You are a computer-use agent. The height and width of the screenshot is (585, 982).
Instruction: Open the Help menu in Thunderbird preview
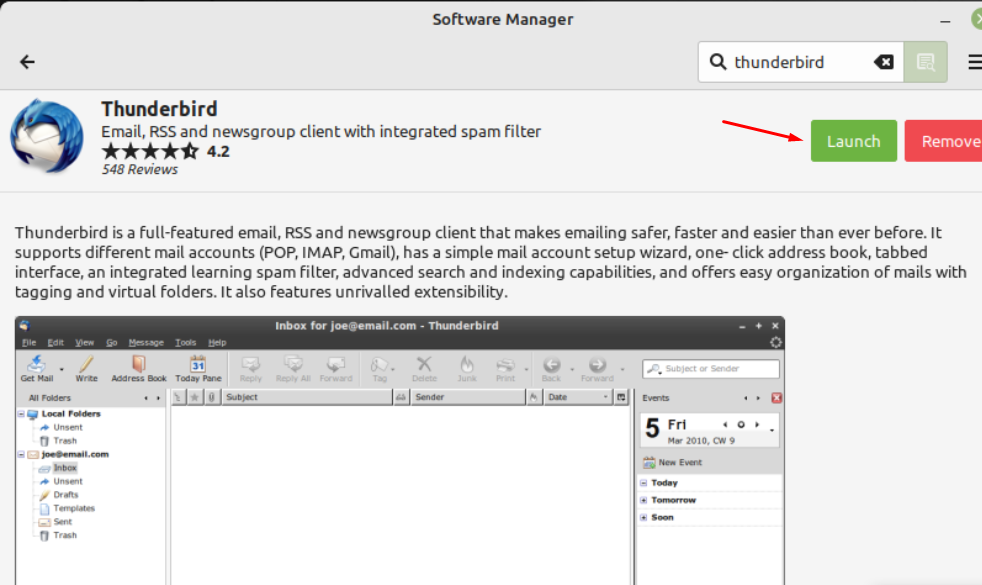click(217, 343)
